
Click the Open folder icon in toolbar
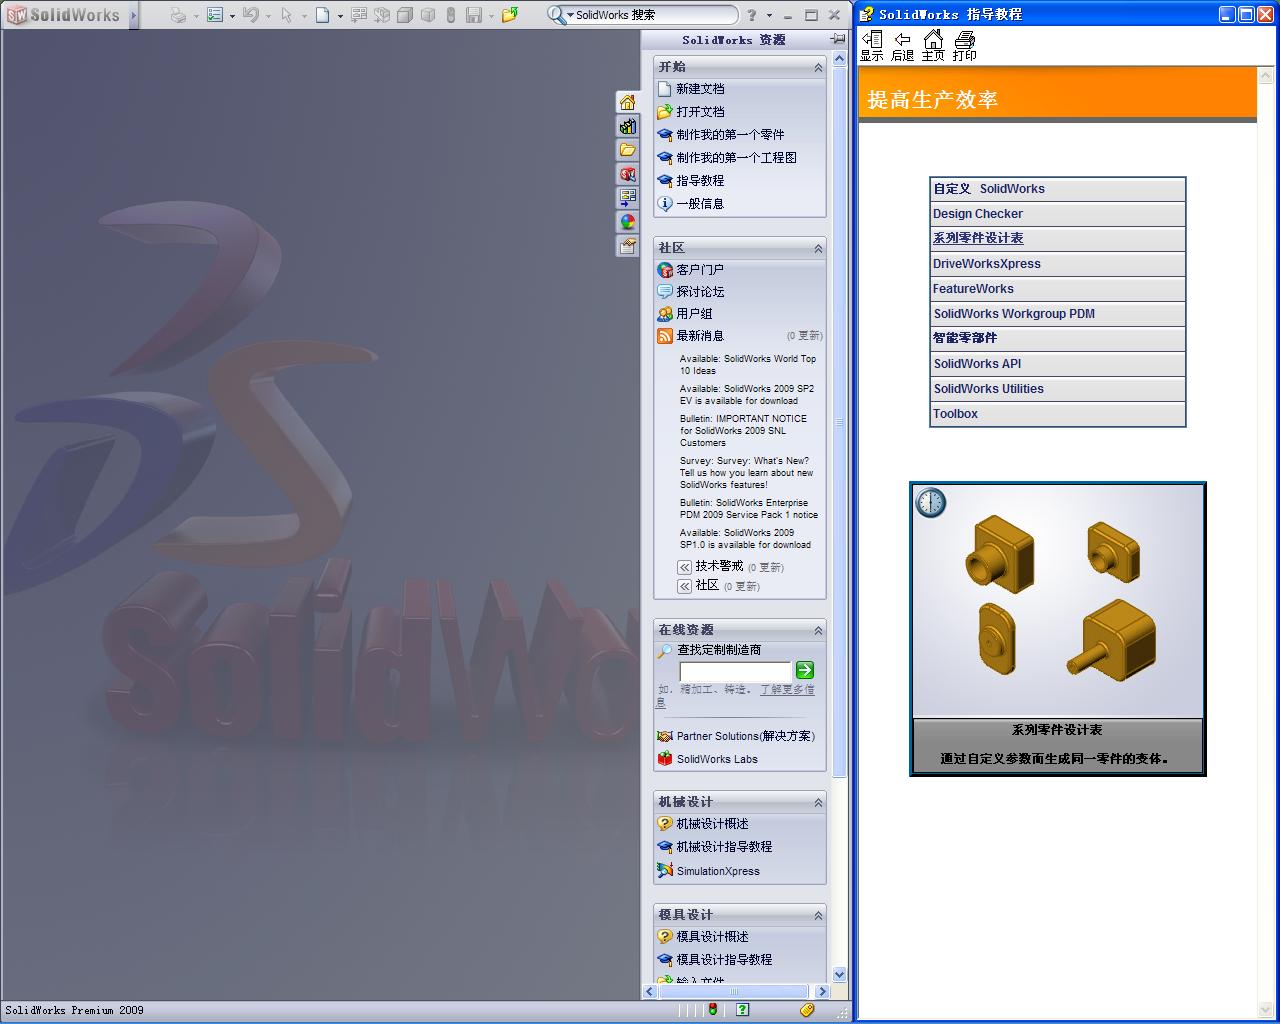[x=510, y=15]
